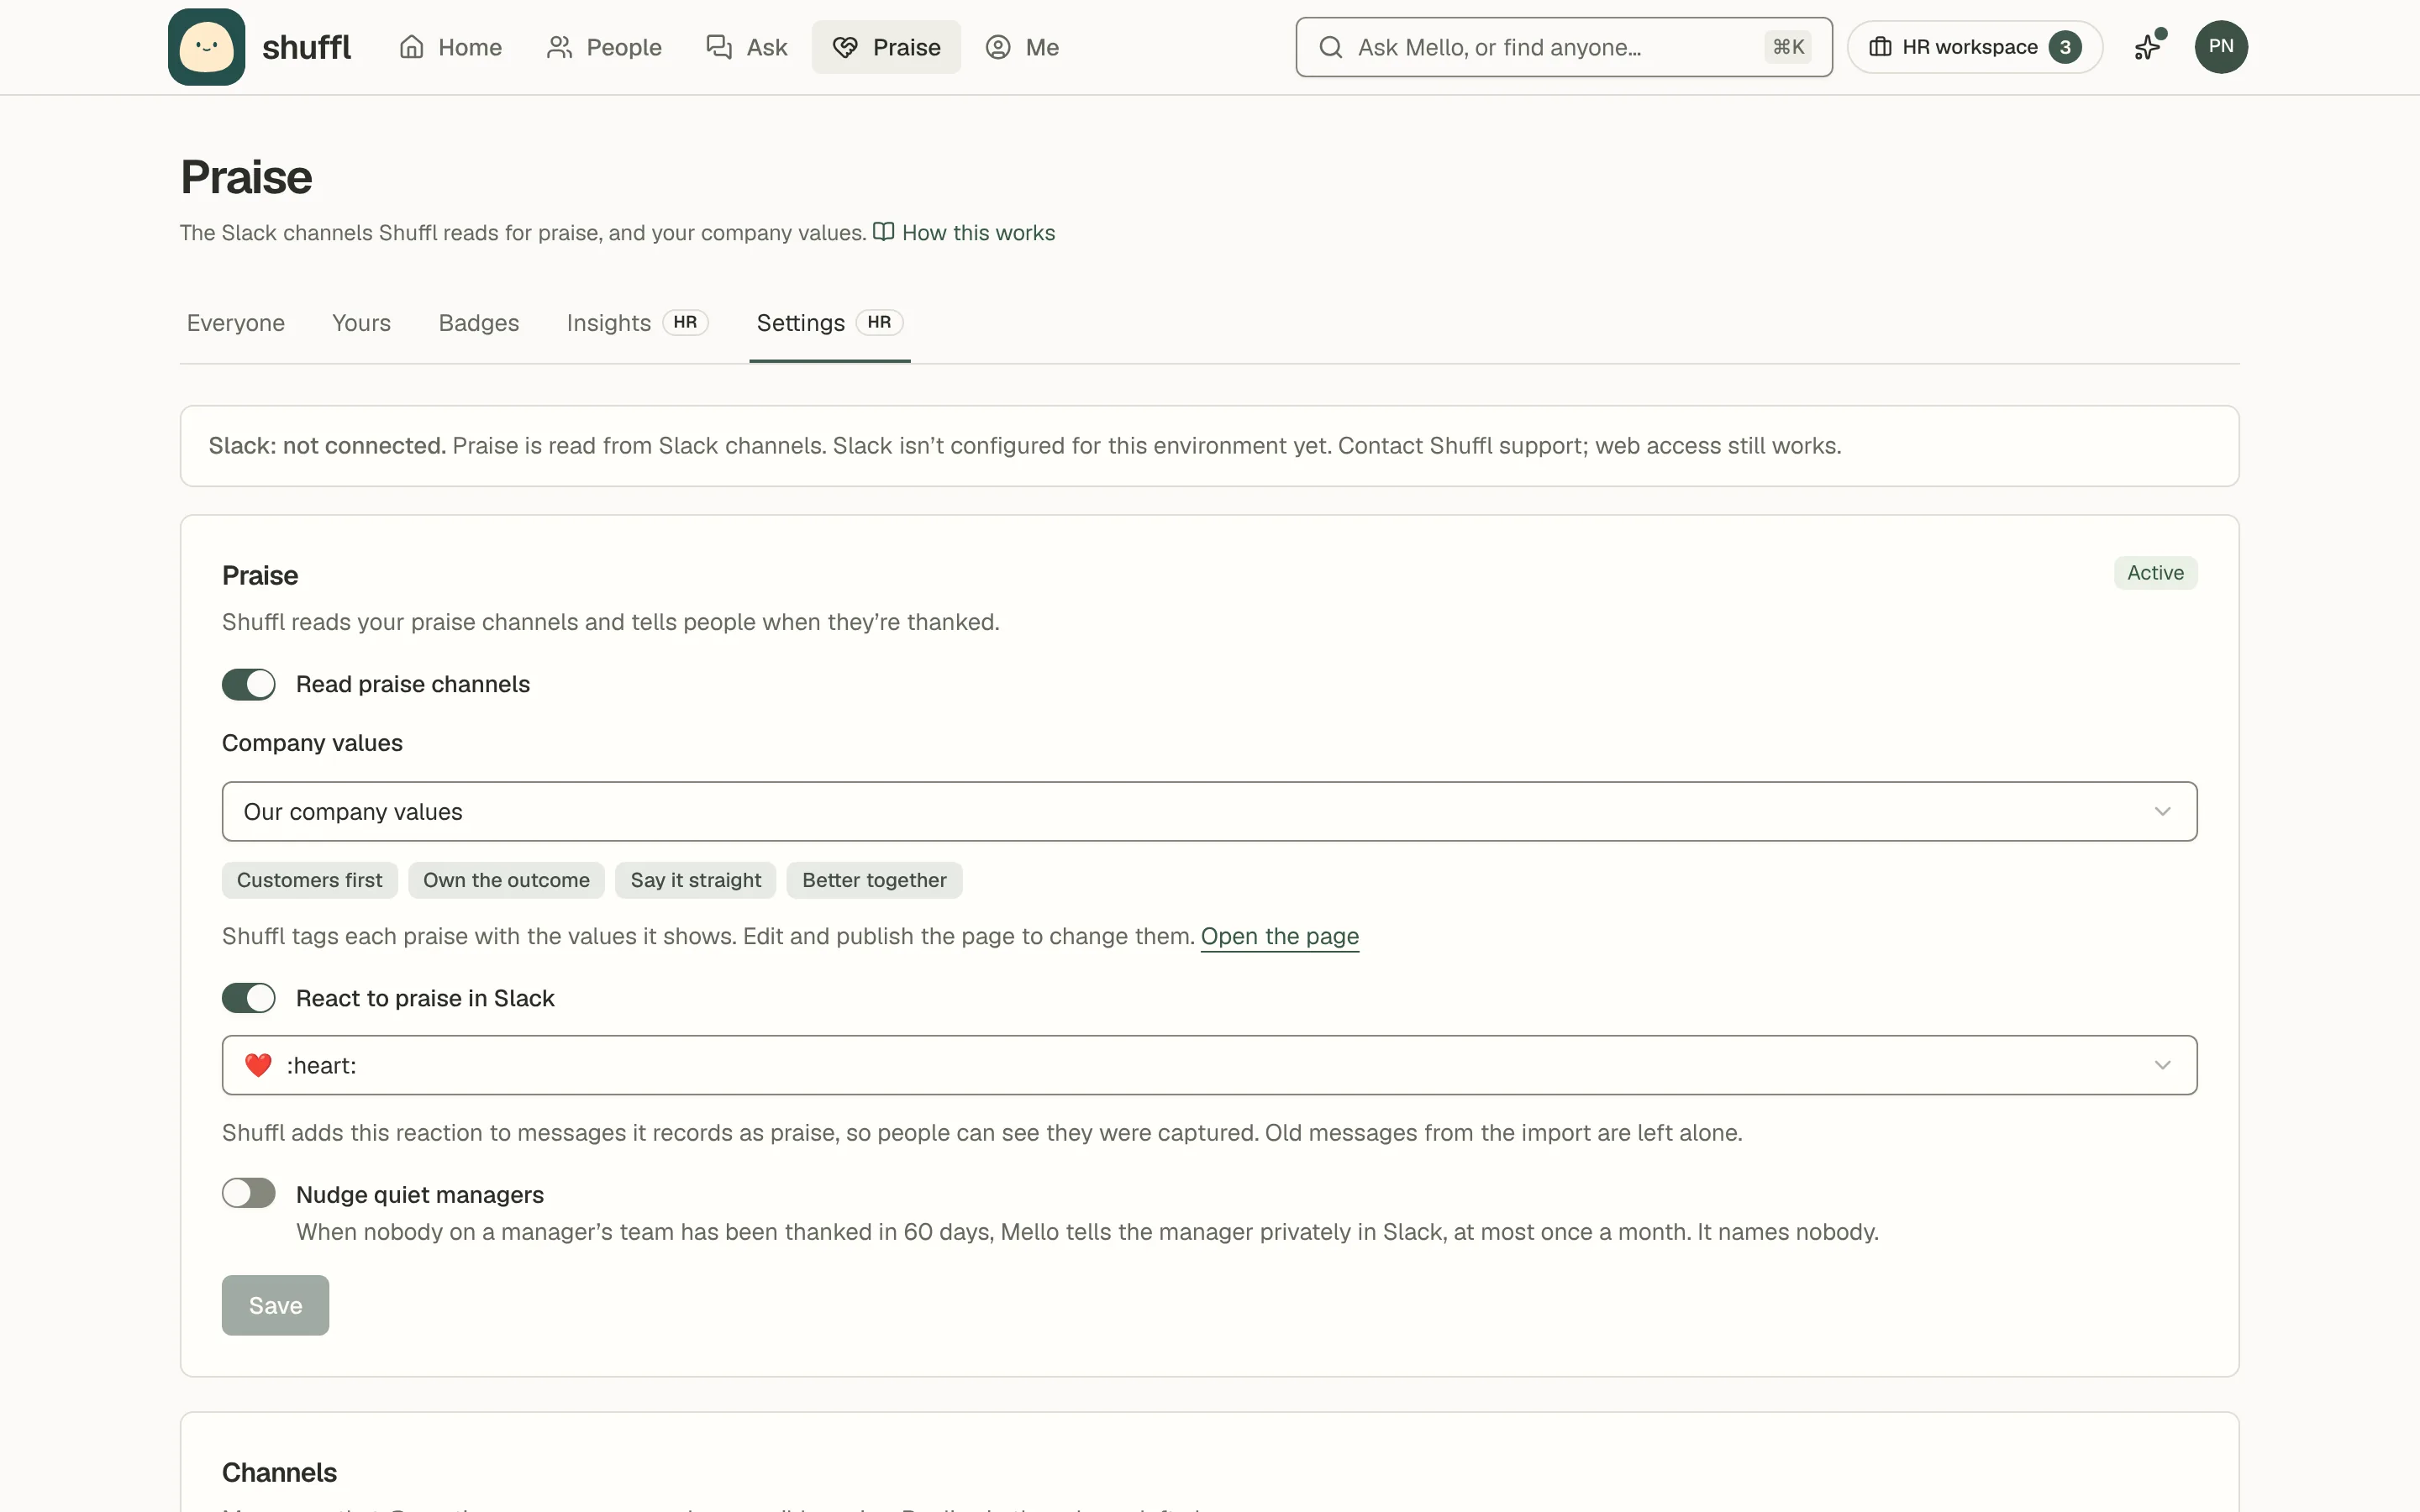The width and height of the screenshot is (2420, 1512).
Task: Click the Say it straight value chip
Action: click(x=695, y=880)
